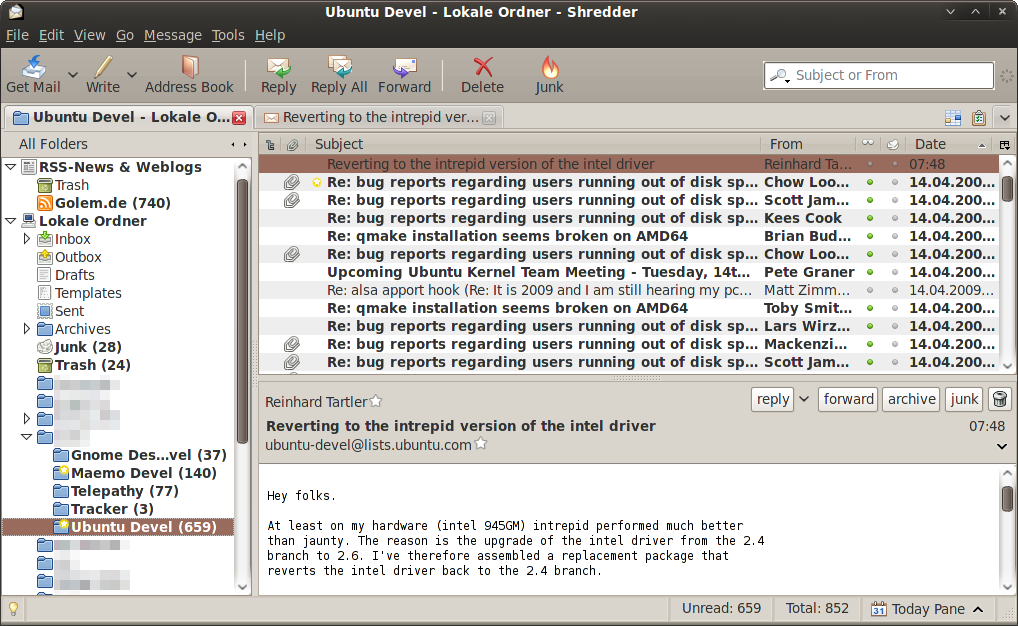Select the Outbox folder
Viewport: 1018px width, 626px height.
point(69,257)
